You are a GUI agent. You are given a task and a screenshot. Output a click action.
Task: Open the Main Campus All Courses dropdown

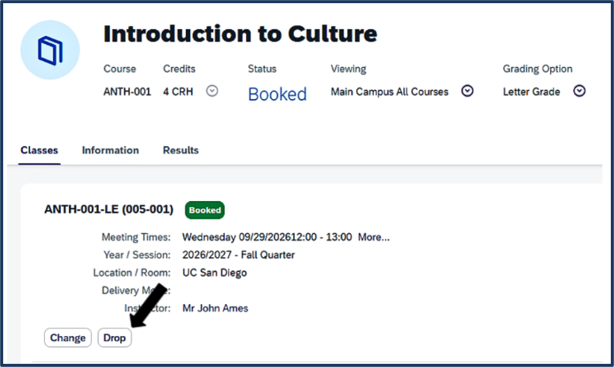pyautogui.click(x=467, y=91)
